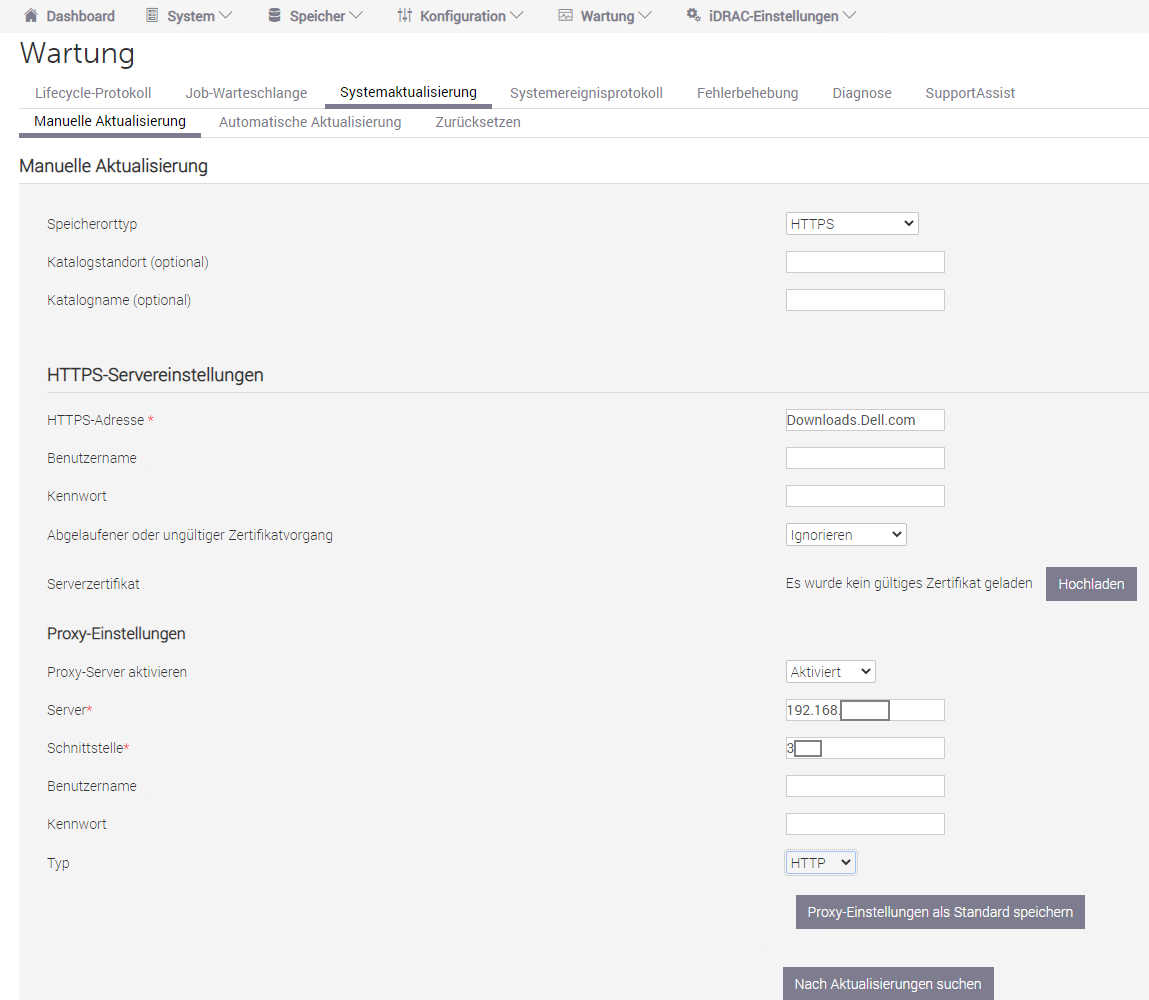
Task: Click the Hochladen certificate button
Action: [1091, 584]
